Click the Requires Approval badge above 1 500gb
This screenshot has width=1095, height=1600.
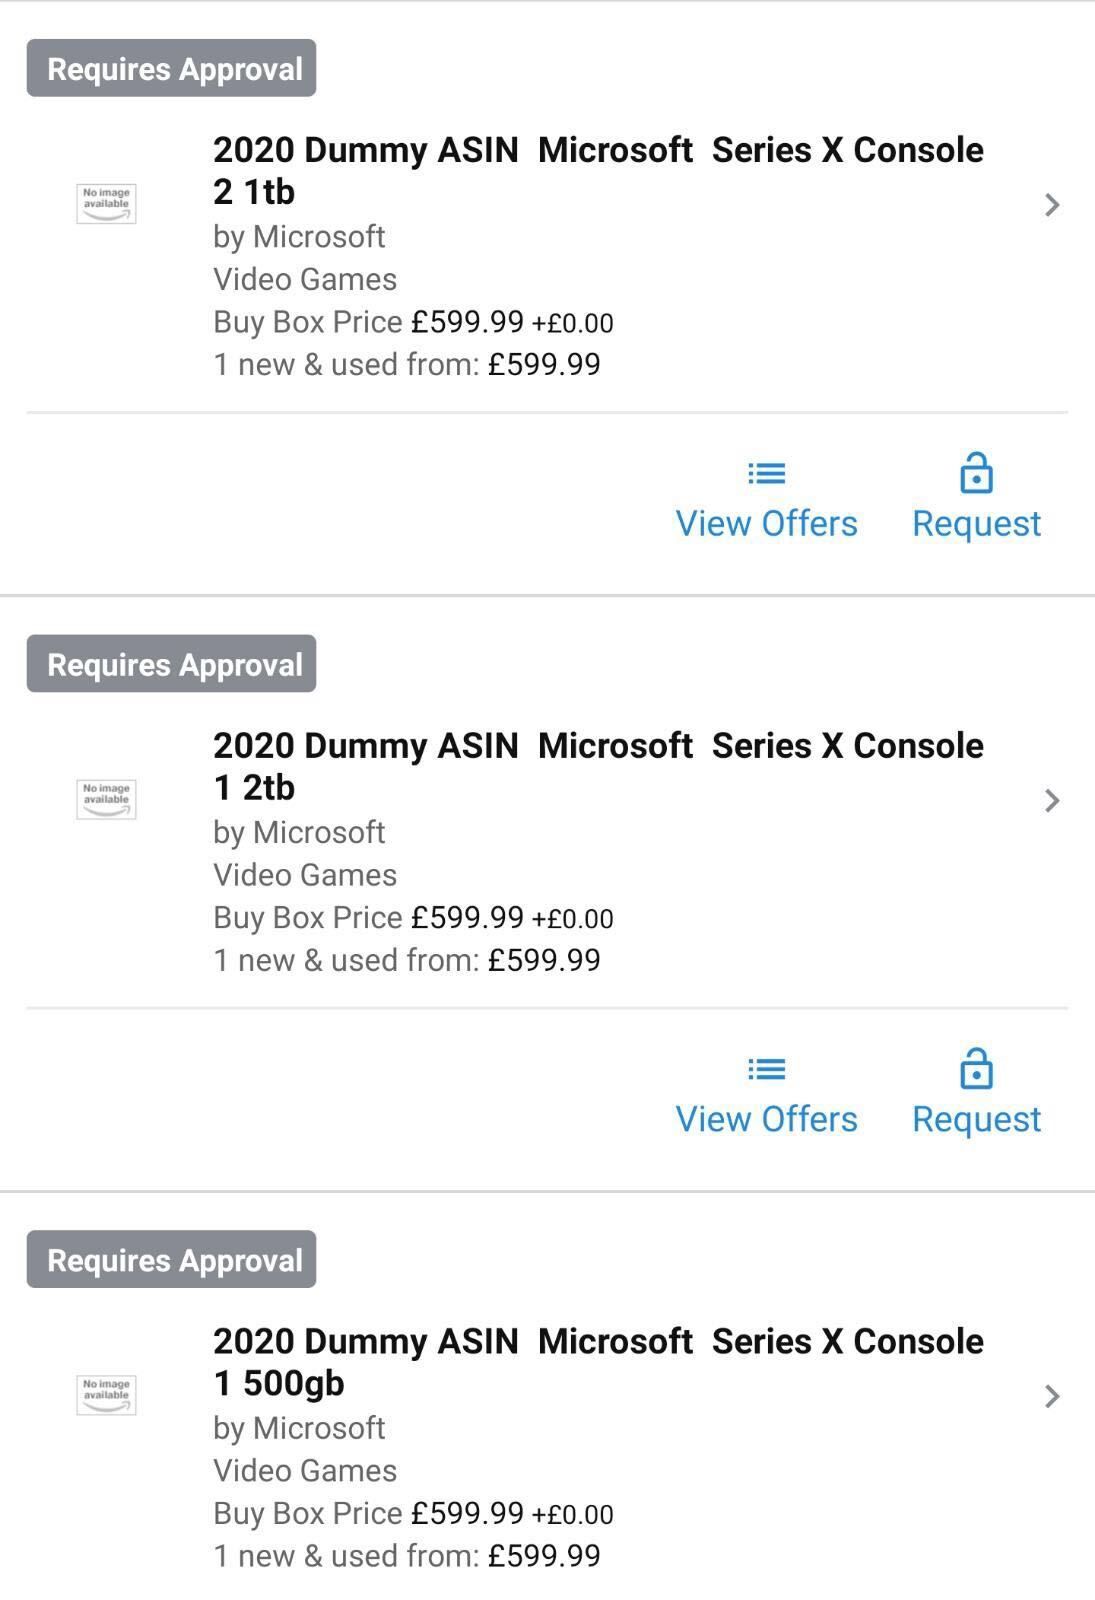pos(172,1260)
